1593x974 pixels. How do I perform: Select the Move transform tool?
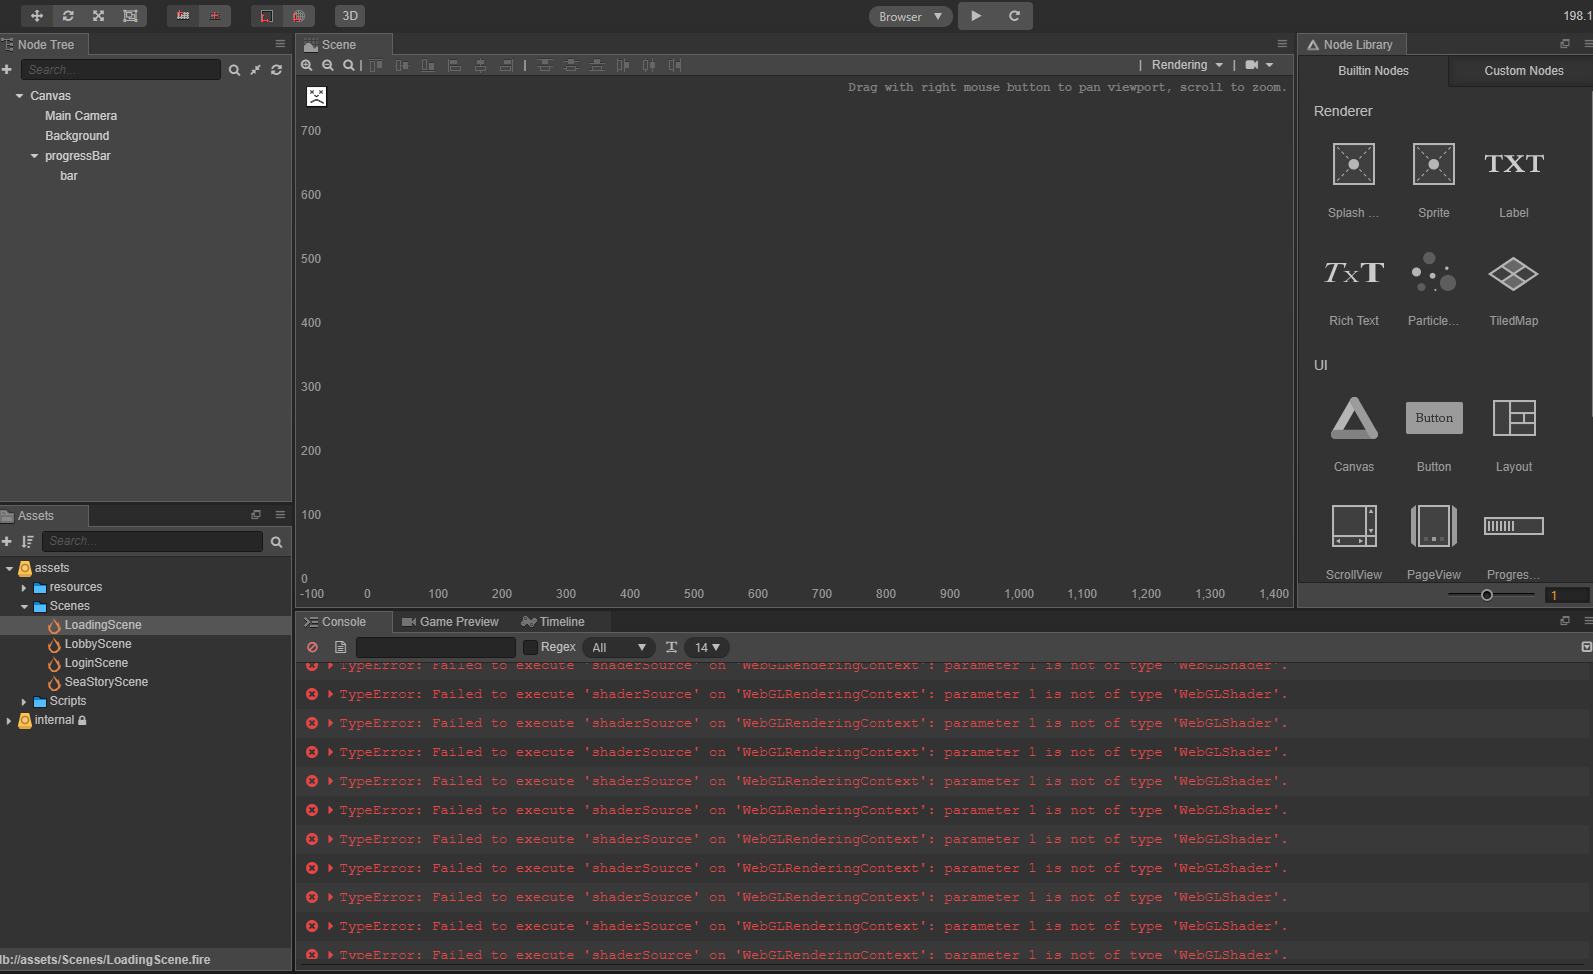pyautogui.click(x=37, y=16)
